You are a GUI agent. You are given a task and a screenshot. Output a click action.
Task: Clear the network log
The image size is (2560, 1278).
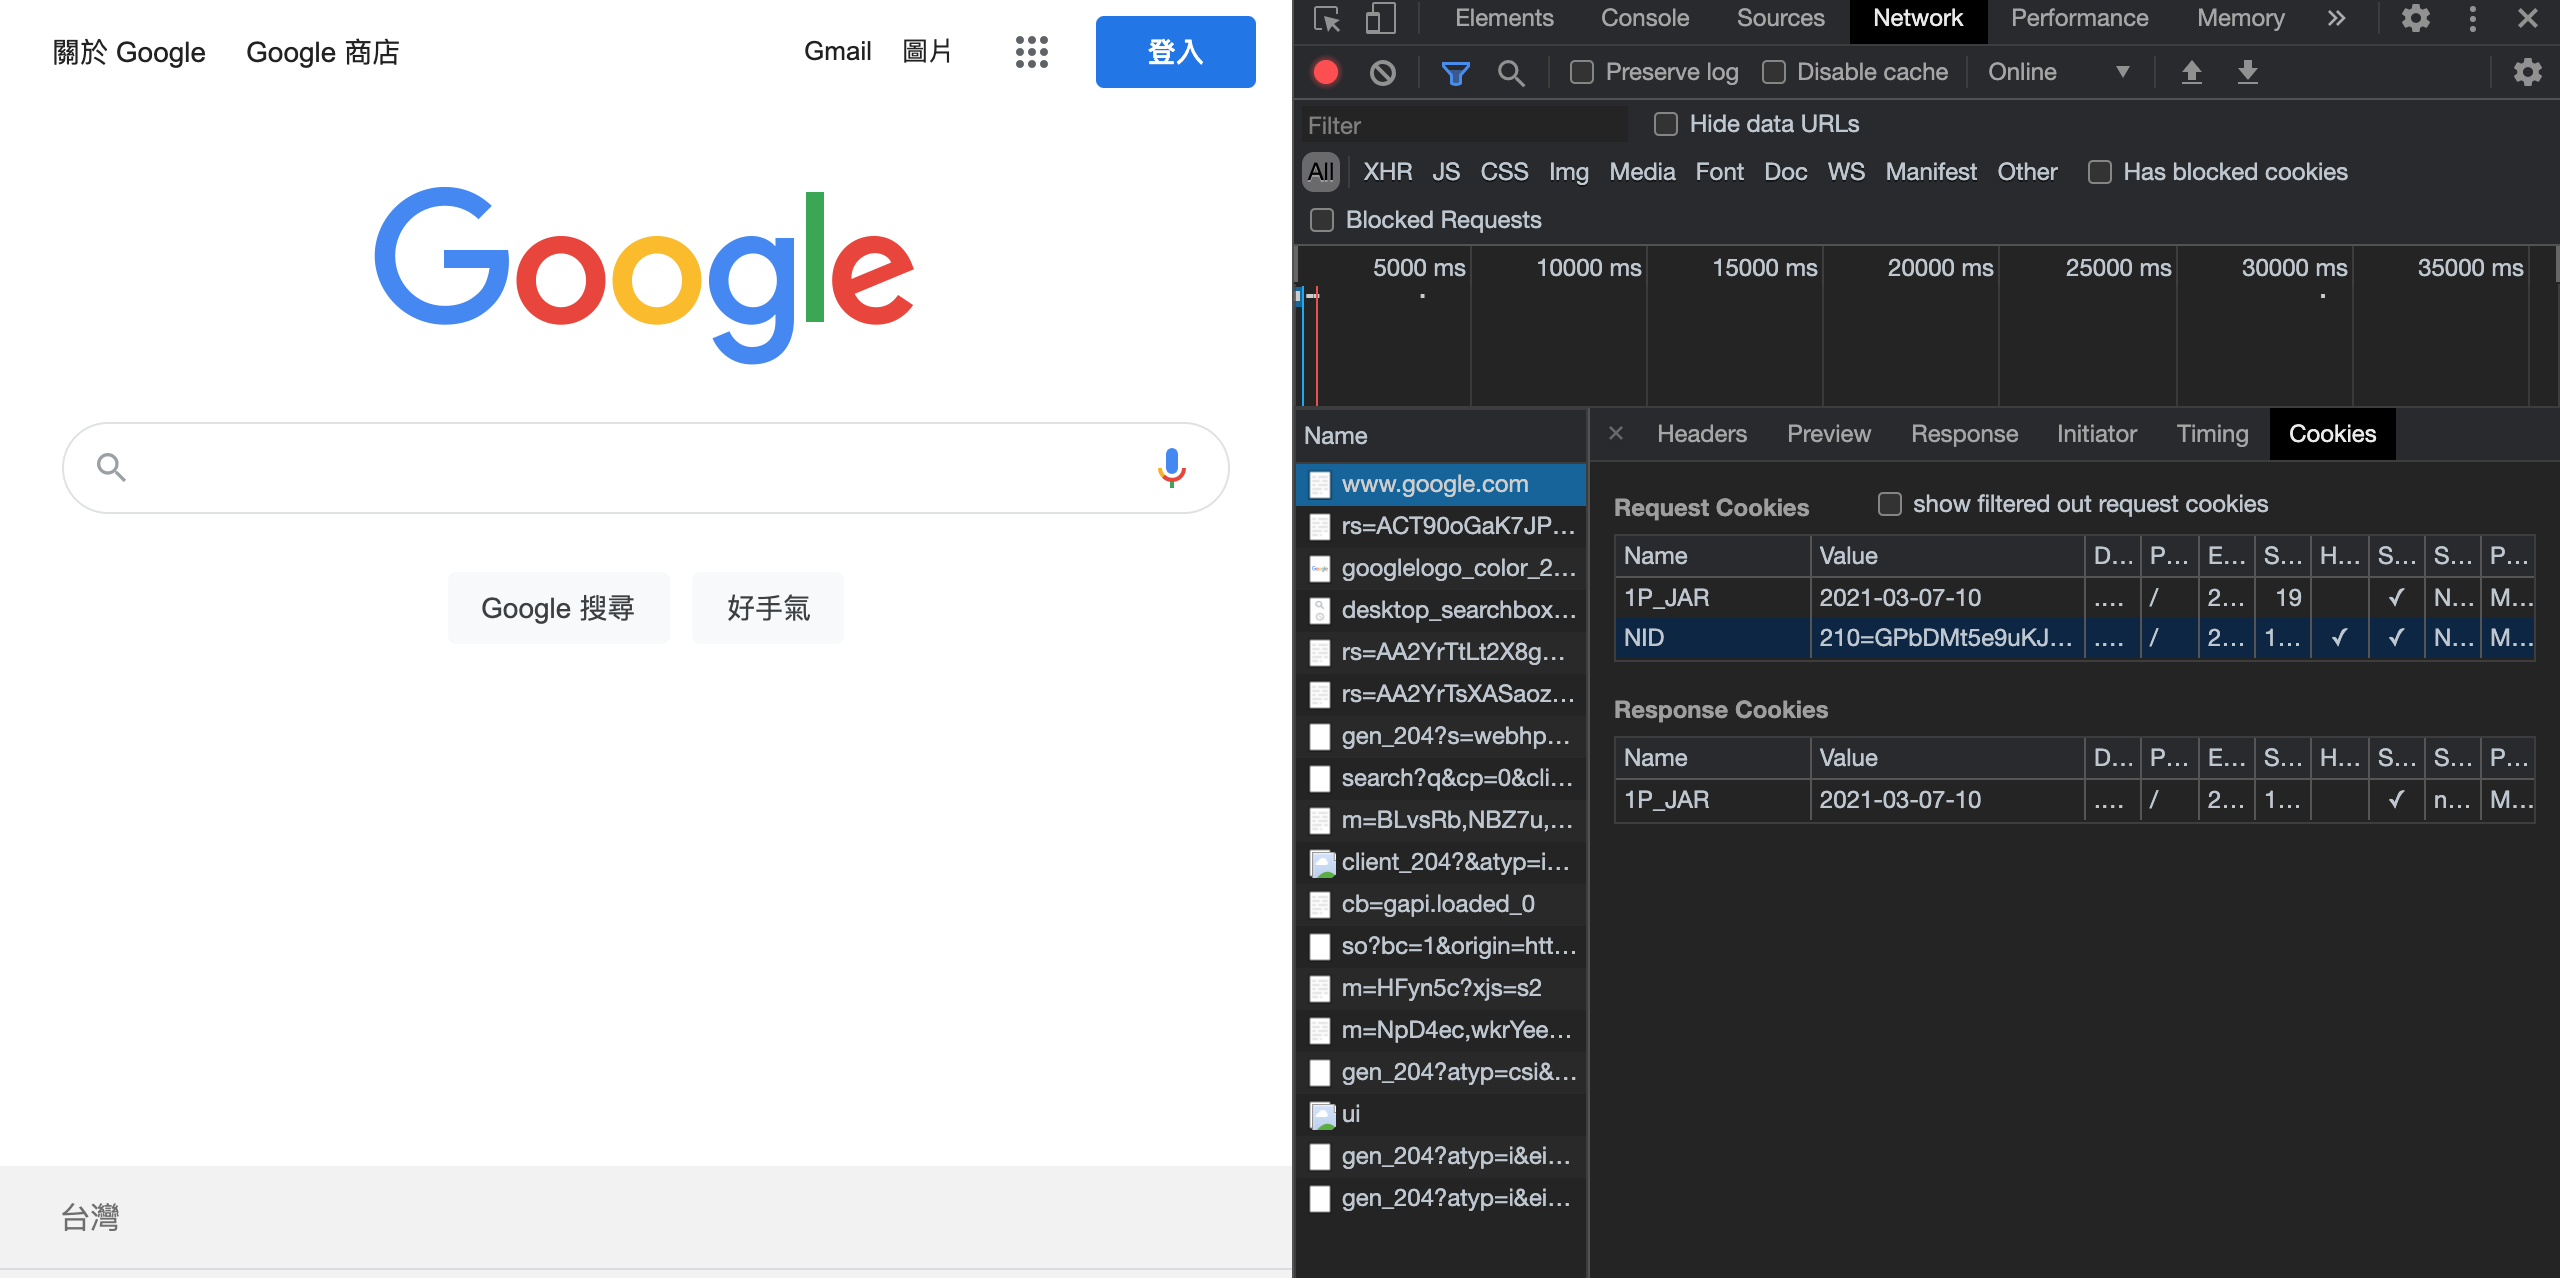tap(1383, 72)
